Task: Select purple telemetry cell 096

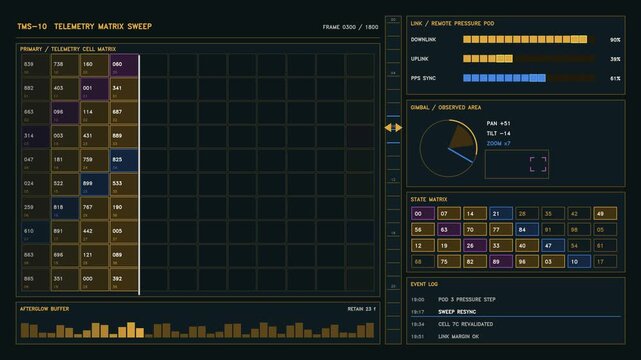Action: click(65, 113)
